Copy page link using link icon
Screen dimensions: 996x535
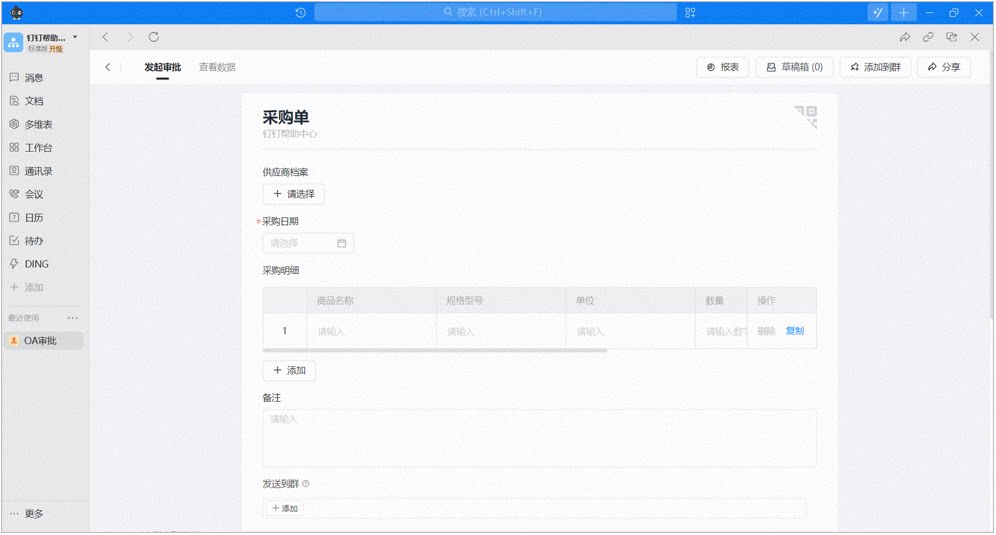928,37
